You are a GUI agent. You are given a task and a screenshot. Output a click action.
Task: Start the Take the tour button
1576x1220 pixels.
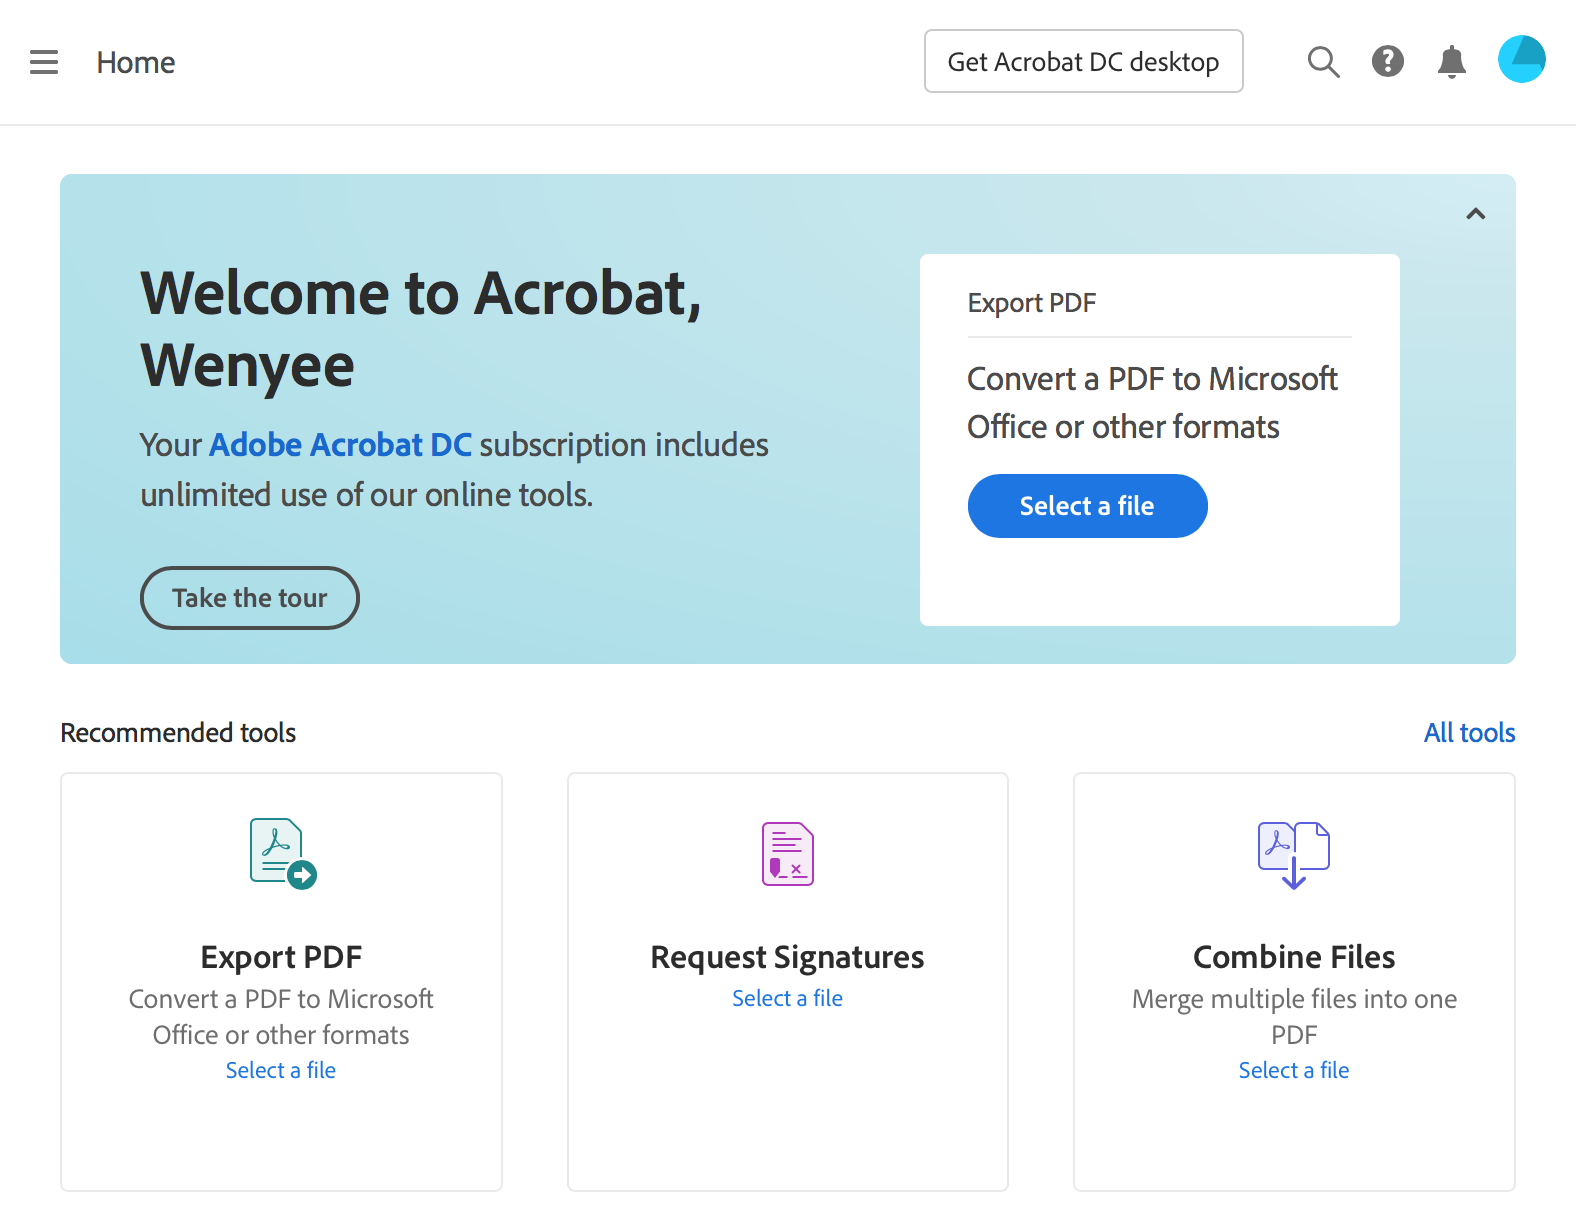pos(250,598)
